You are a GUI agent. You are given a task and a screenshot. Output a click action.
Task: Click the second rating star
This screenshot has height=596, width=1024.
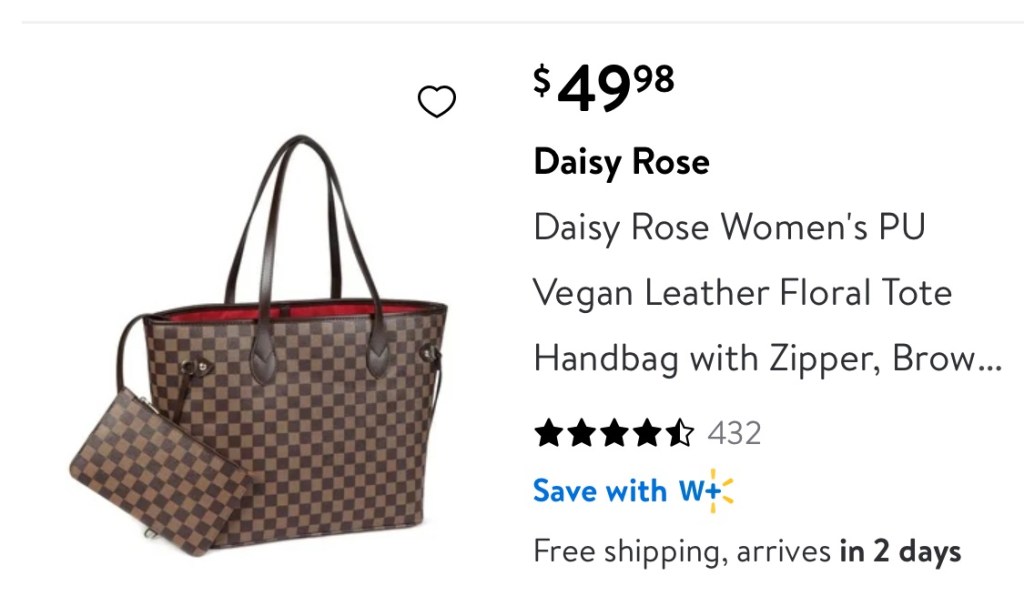click(581, 433)
